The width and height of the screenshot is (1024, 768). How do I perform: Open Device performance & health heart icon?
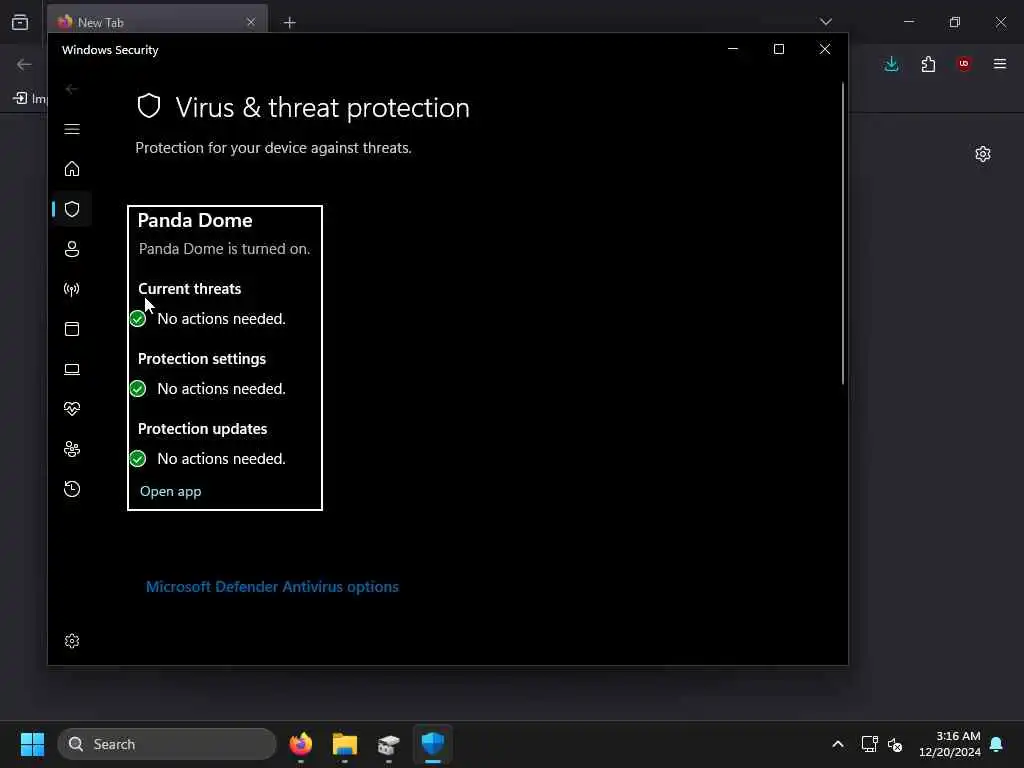tap(72, 409)
